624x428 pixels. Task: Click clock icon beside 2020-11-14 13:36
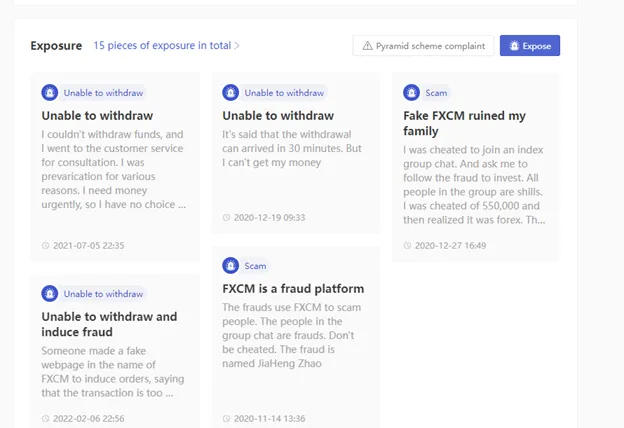click(226, 418)
